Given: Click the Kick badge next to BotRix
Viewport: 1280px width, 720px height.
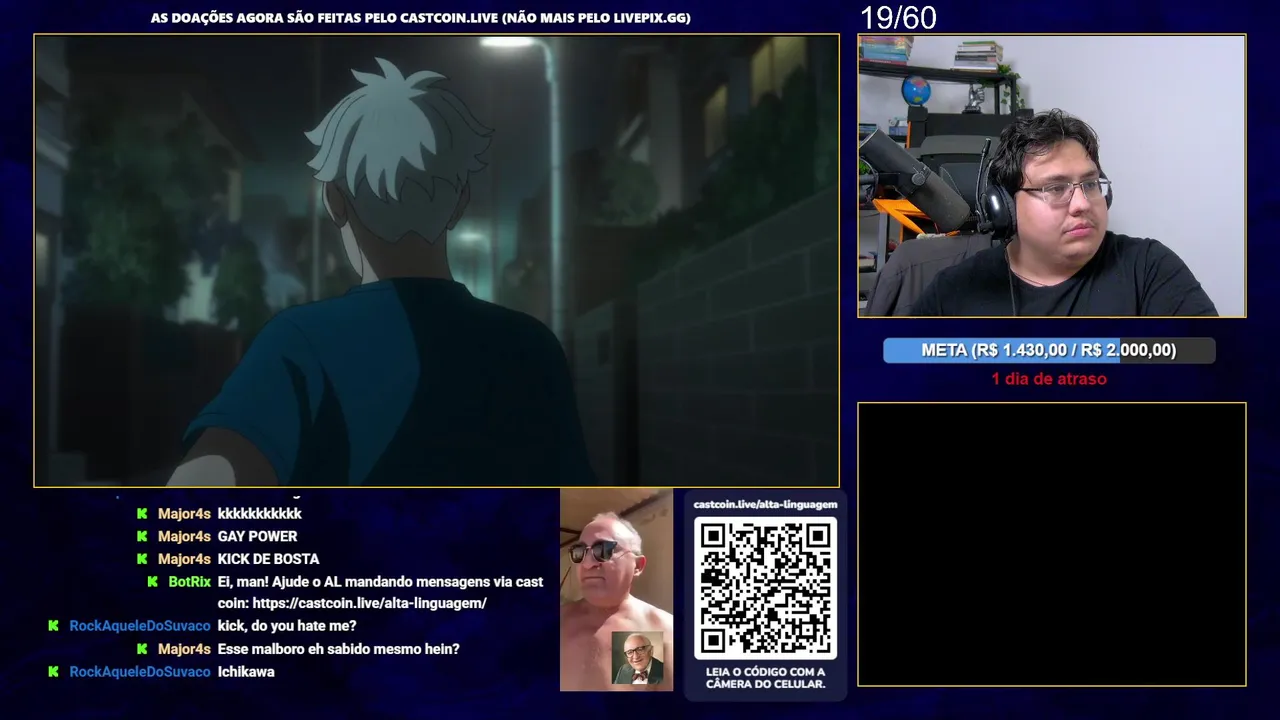Looking at the screenshot, I should (x=153, y=581).
